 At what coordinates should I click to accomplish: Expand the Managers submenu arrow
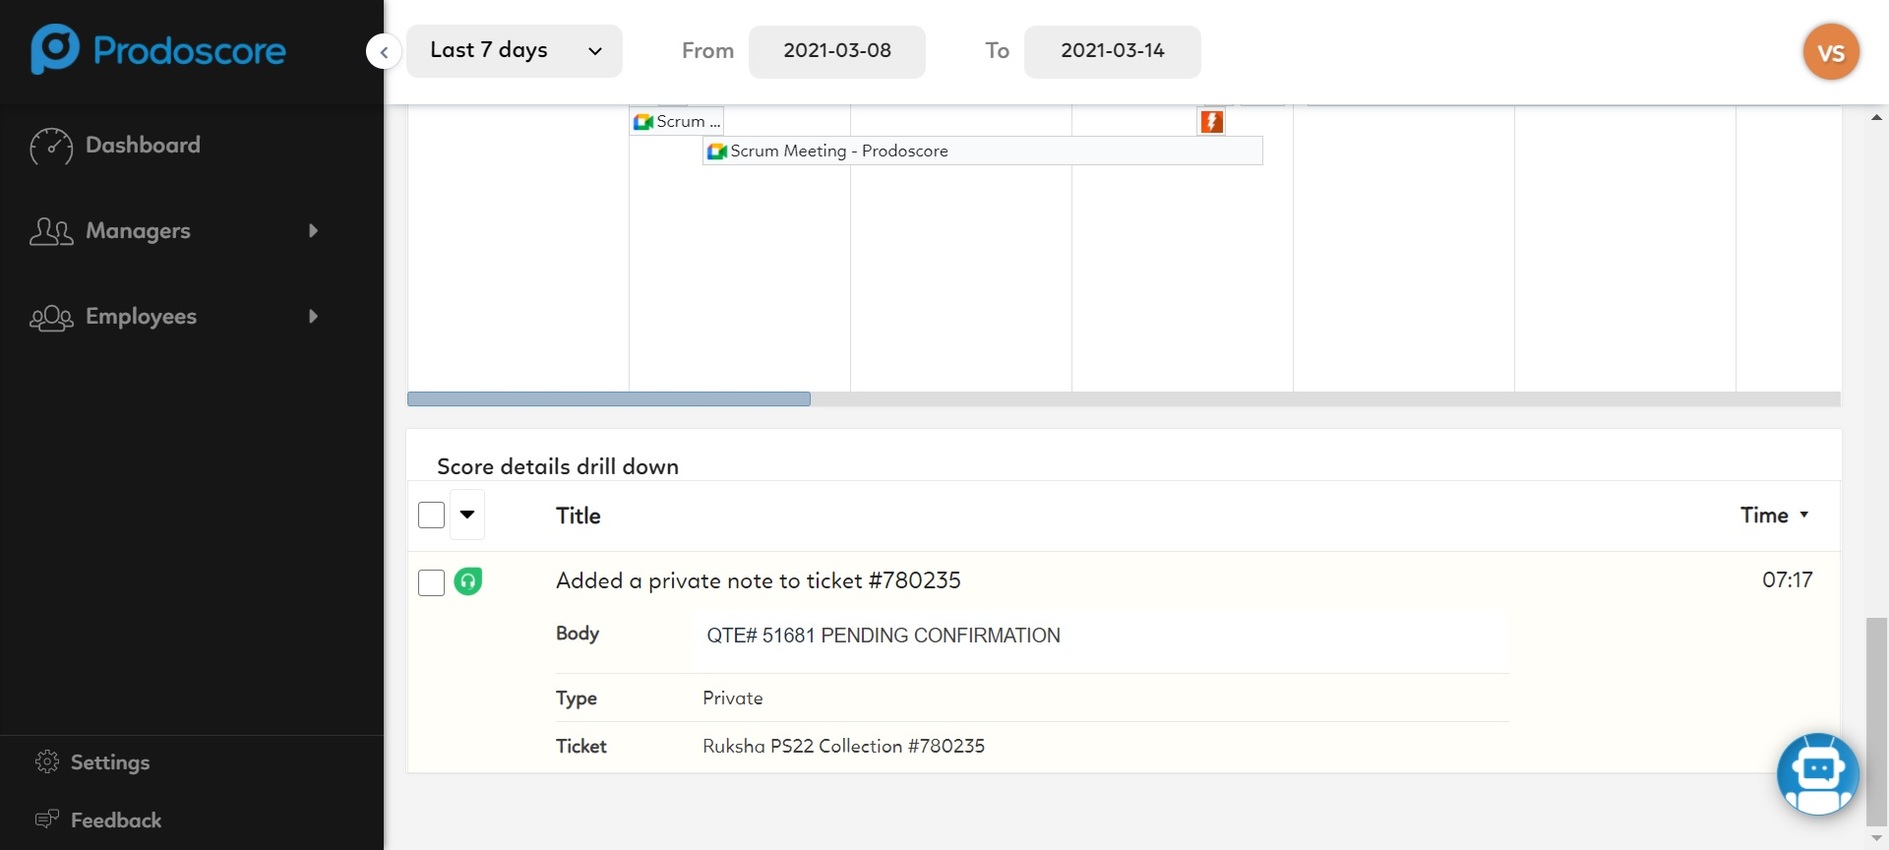tap(313, 231)
